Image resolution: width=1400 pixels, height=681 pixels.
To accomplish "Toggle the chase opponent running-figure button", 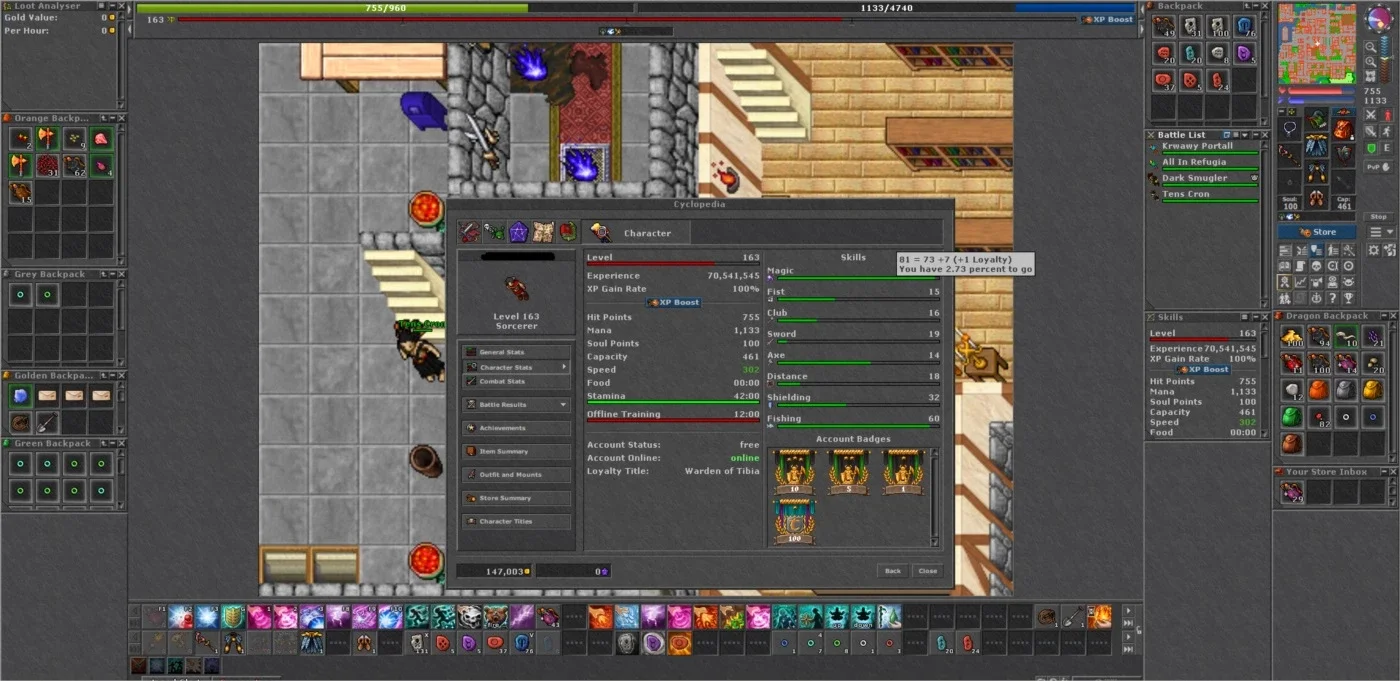I will coord(1388,132).
